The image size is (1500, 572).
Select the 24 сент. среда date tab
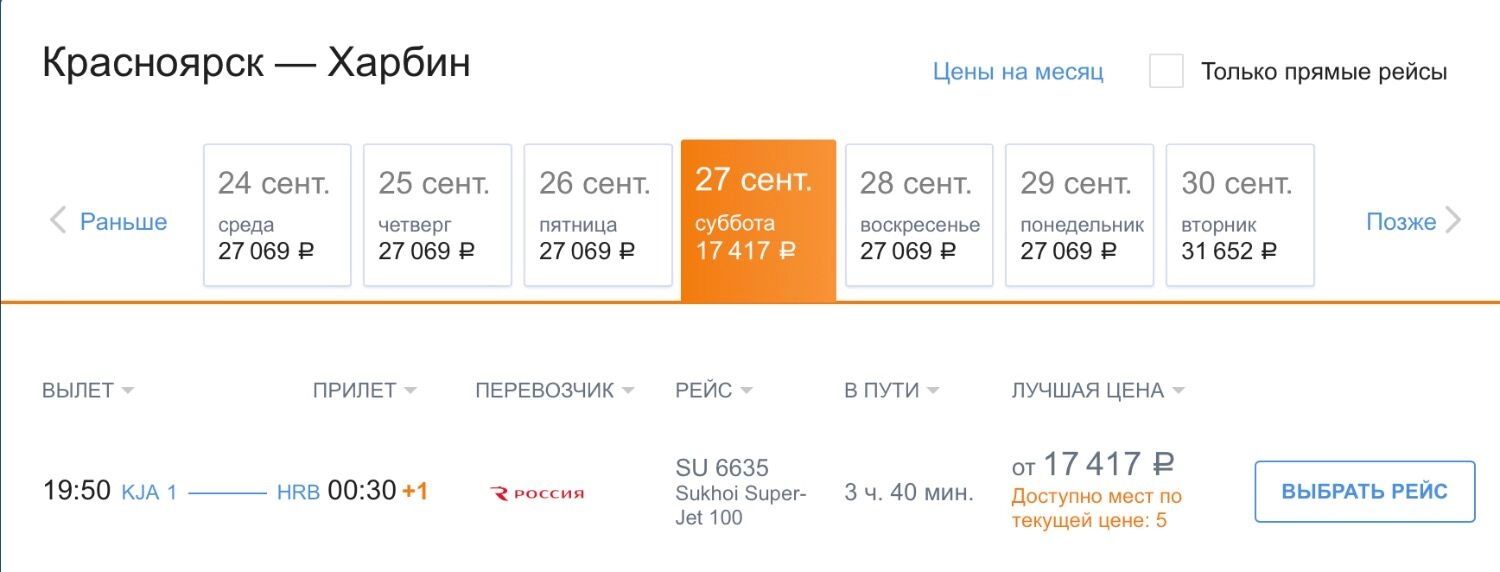click(x=277, y=215)
